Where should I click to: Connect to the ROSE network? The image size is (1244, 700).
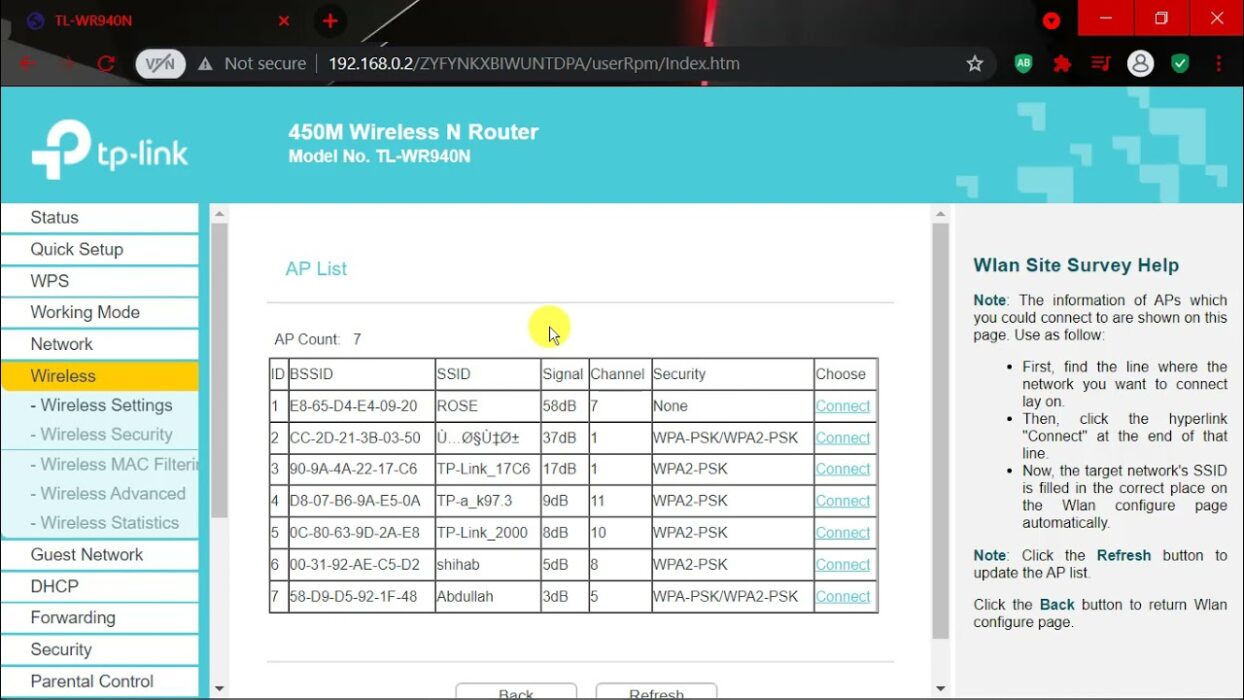point(843,406)
